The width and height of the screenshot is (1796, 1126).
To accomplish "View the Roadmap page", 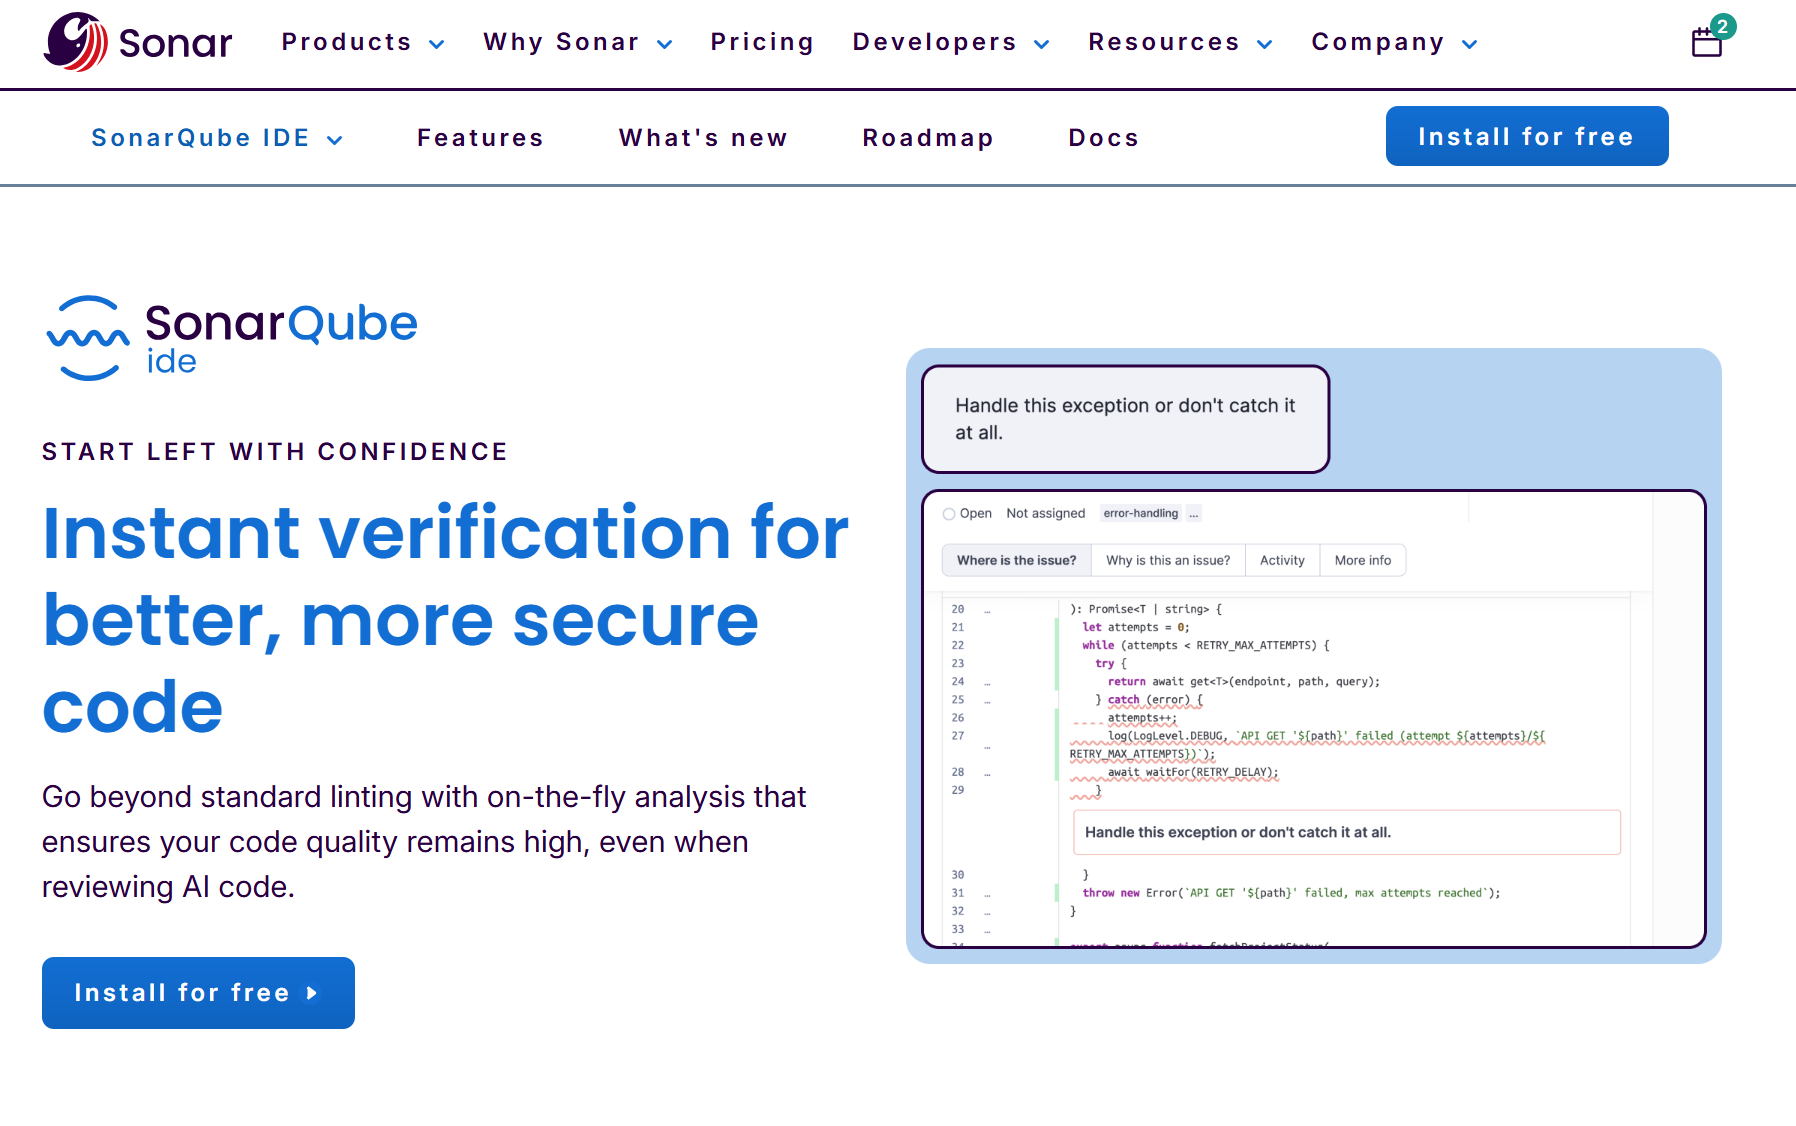I will [x=928, y=138].
